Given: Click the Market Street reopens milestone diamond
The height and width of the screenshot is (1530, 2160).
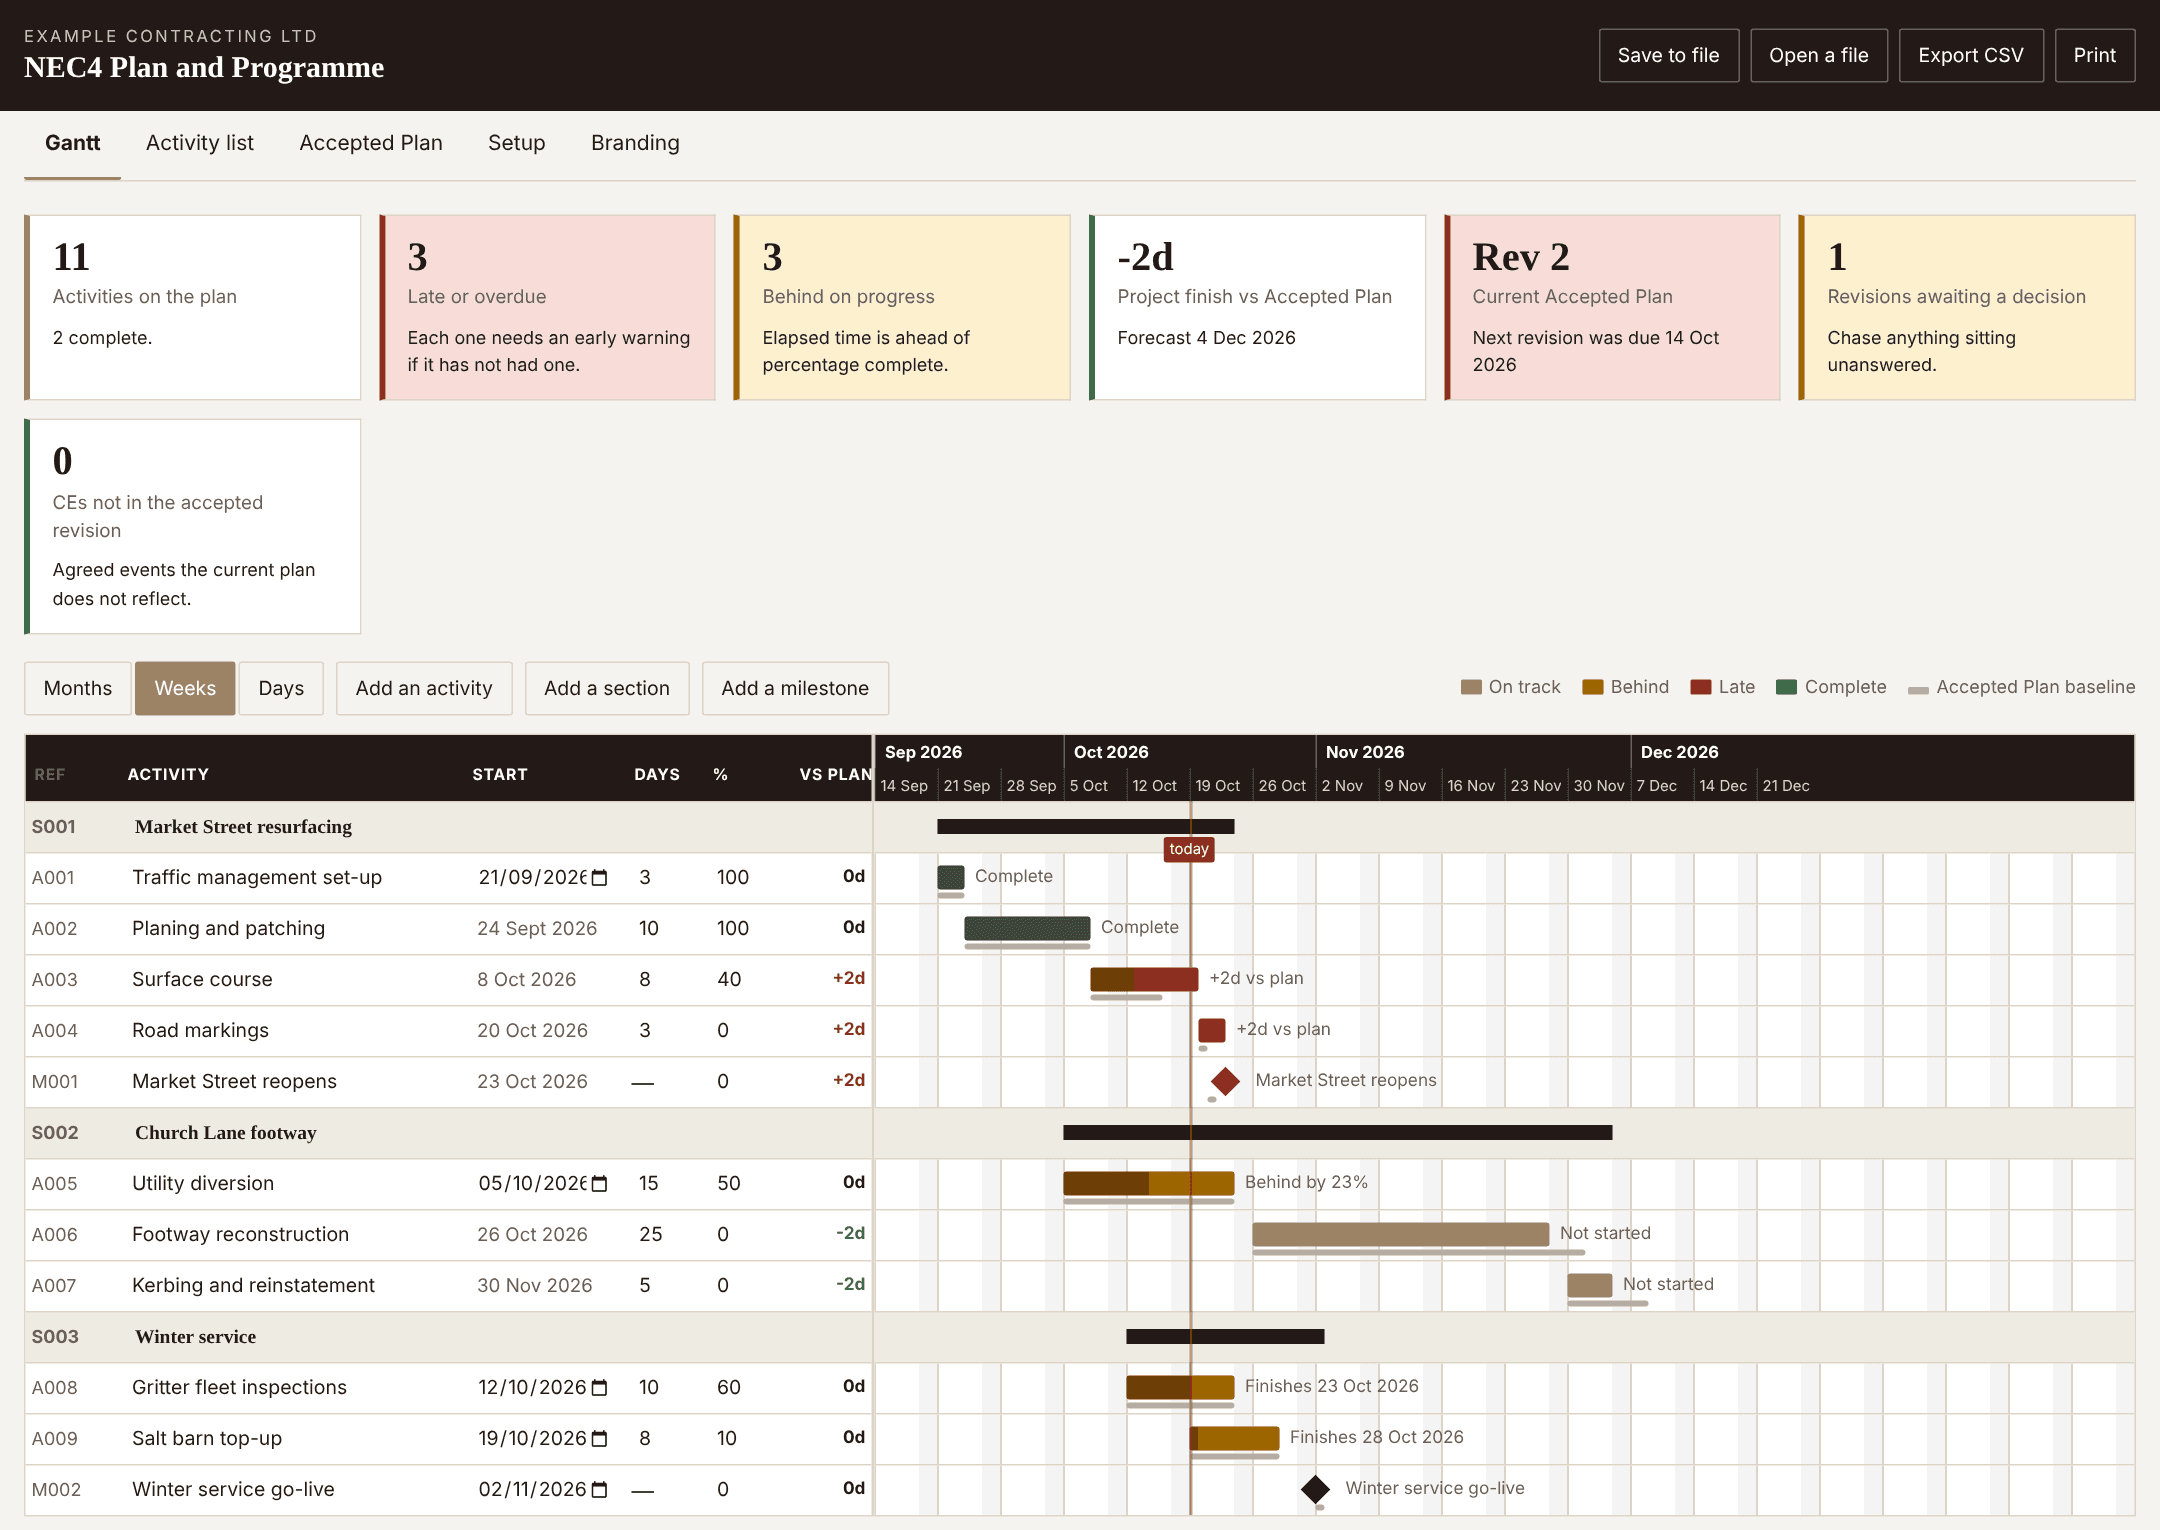Looking at the screenshot, I should [1225, 1081].
